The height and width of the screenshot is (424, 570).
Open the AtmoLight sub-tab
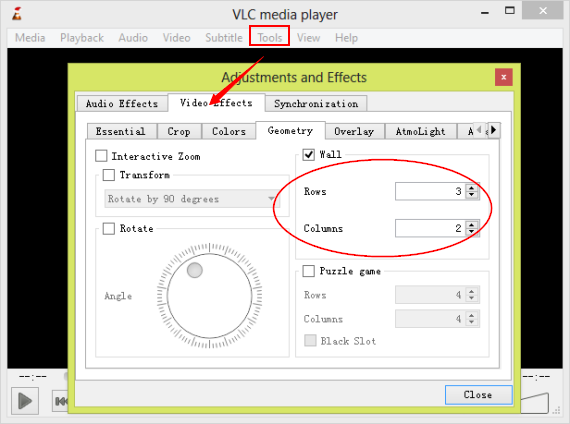click(x=420, y=131)
